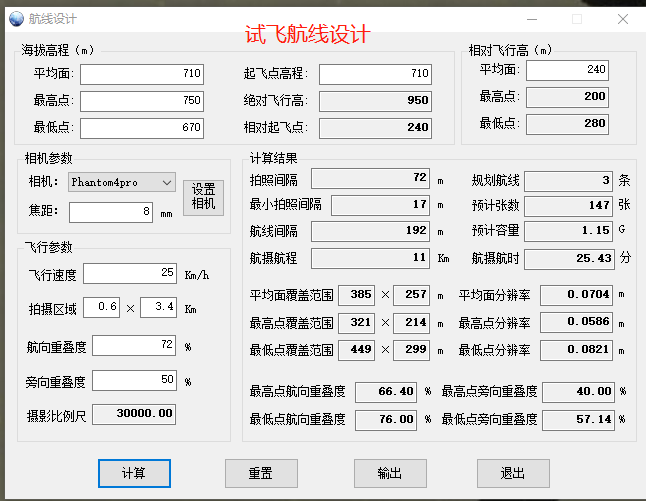Click the 输出 button
646x501 pixels.
click(390, 473)
